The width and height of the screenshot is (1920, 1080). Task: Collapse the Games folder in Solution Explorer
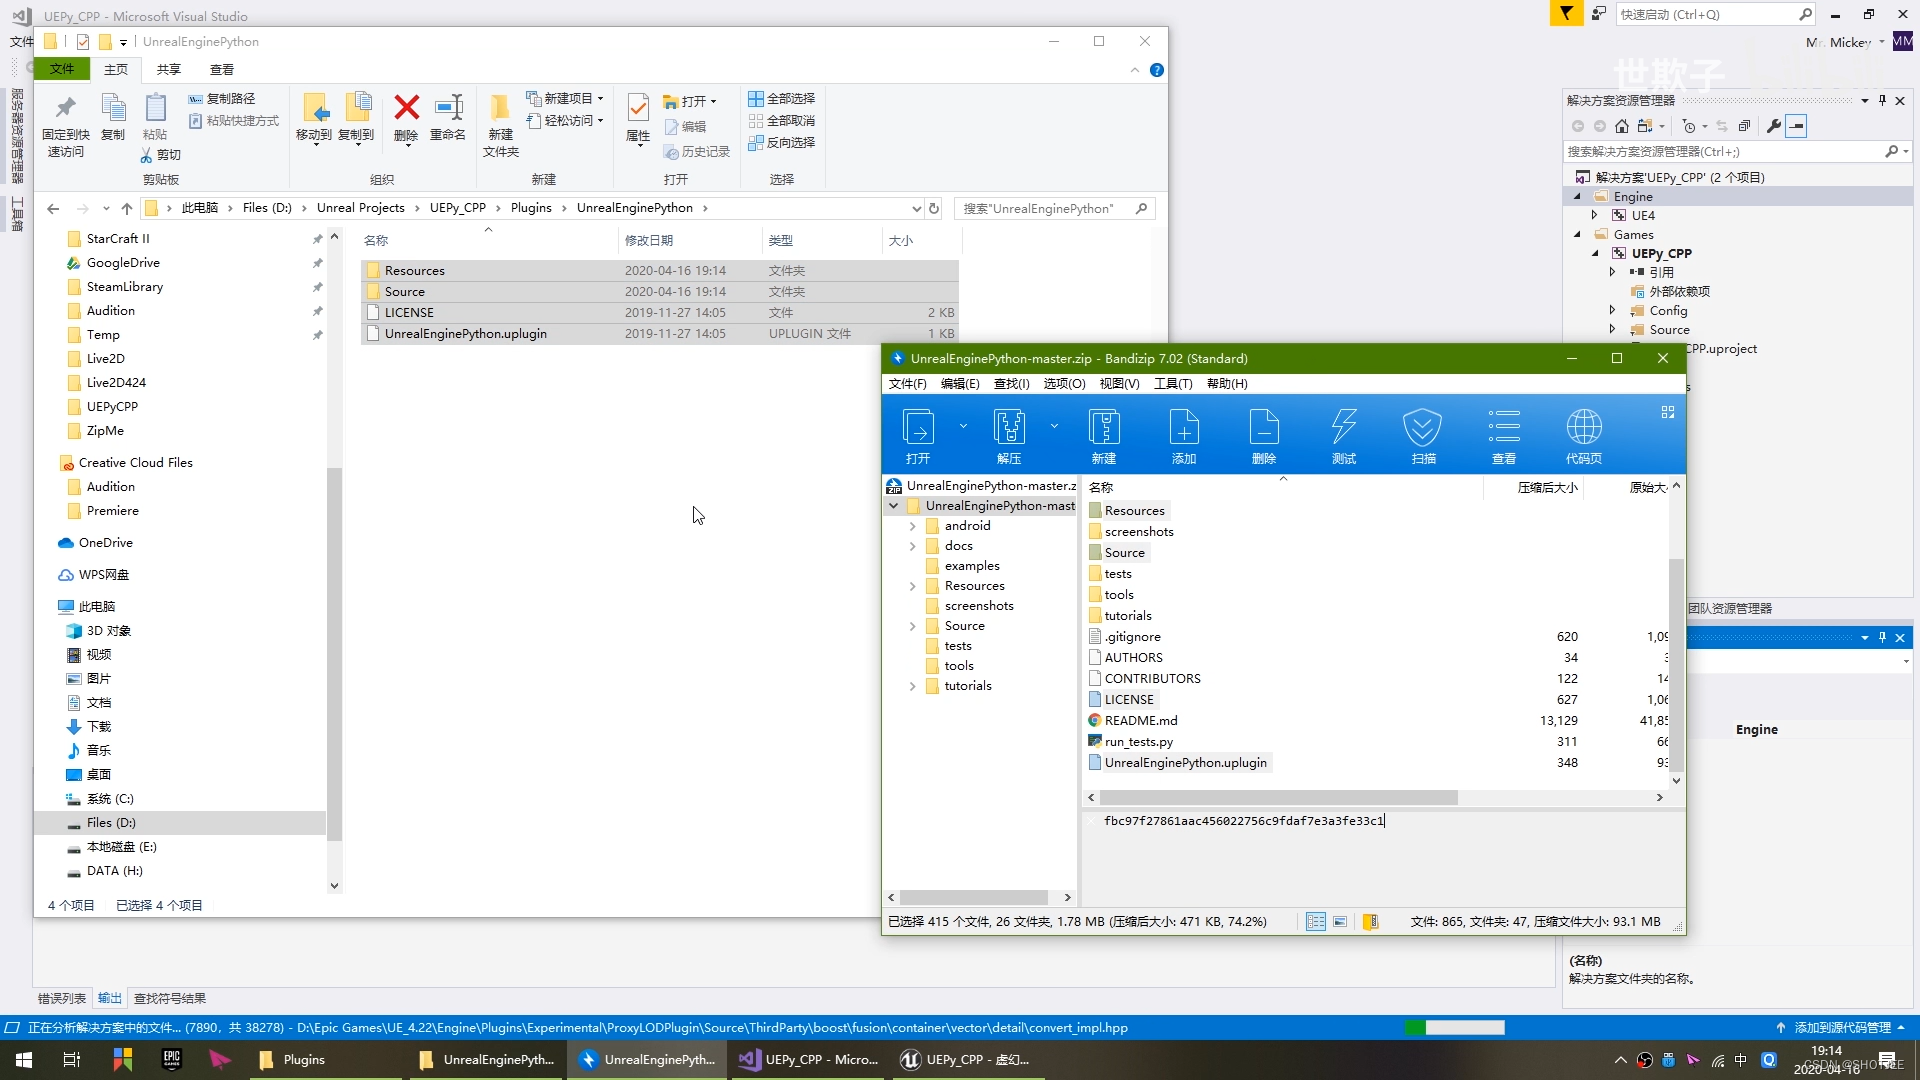pyautogui.click(x=1578, y=234)
